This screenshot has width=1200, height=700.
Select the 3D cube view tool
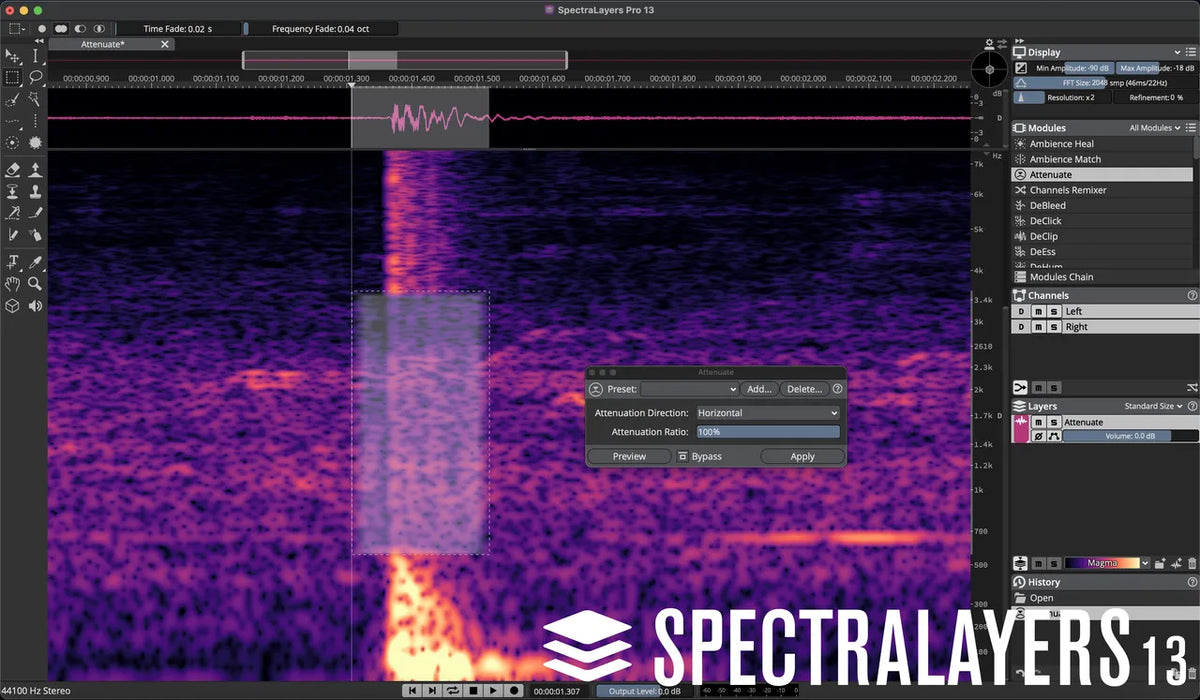point(13,306)
